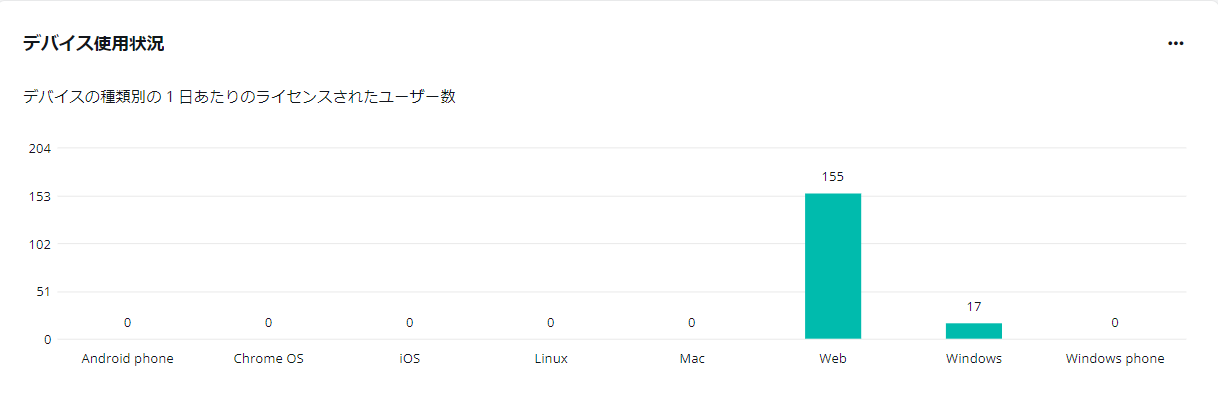
Task: Select the Linux axis label
Action: [551, 358]
